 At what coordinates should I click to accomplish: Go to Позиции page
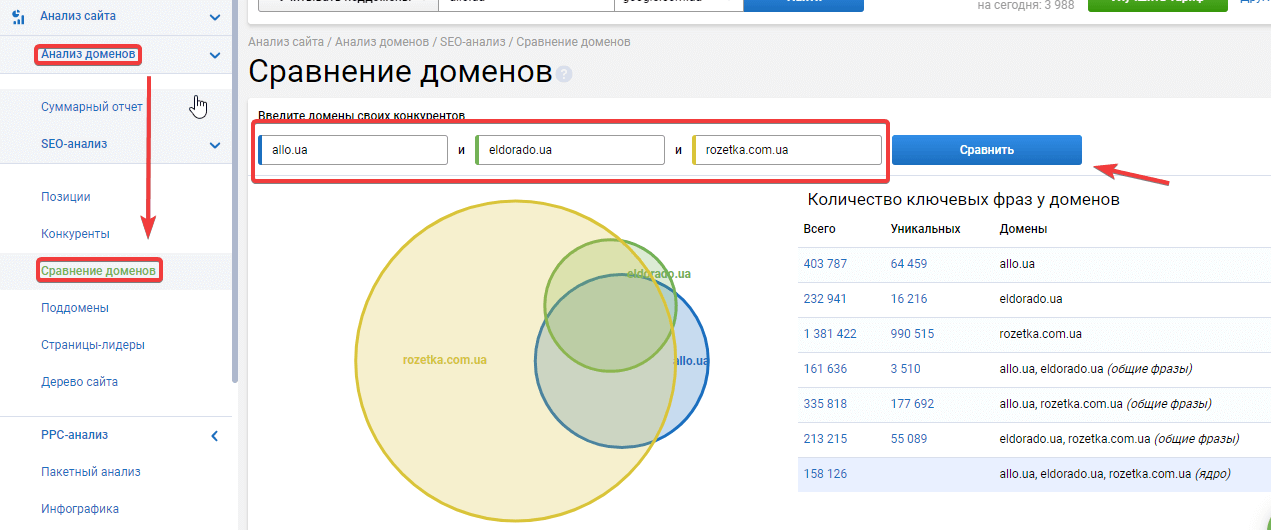click(66, 197)
